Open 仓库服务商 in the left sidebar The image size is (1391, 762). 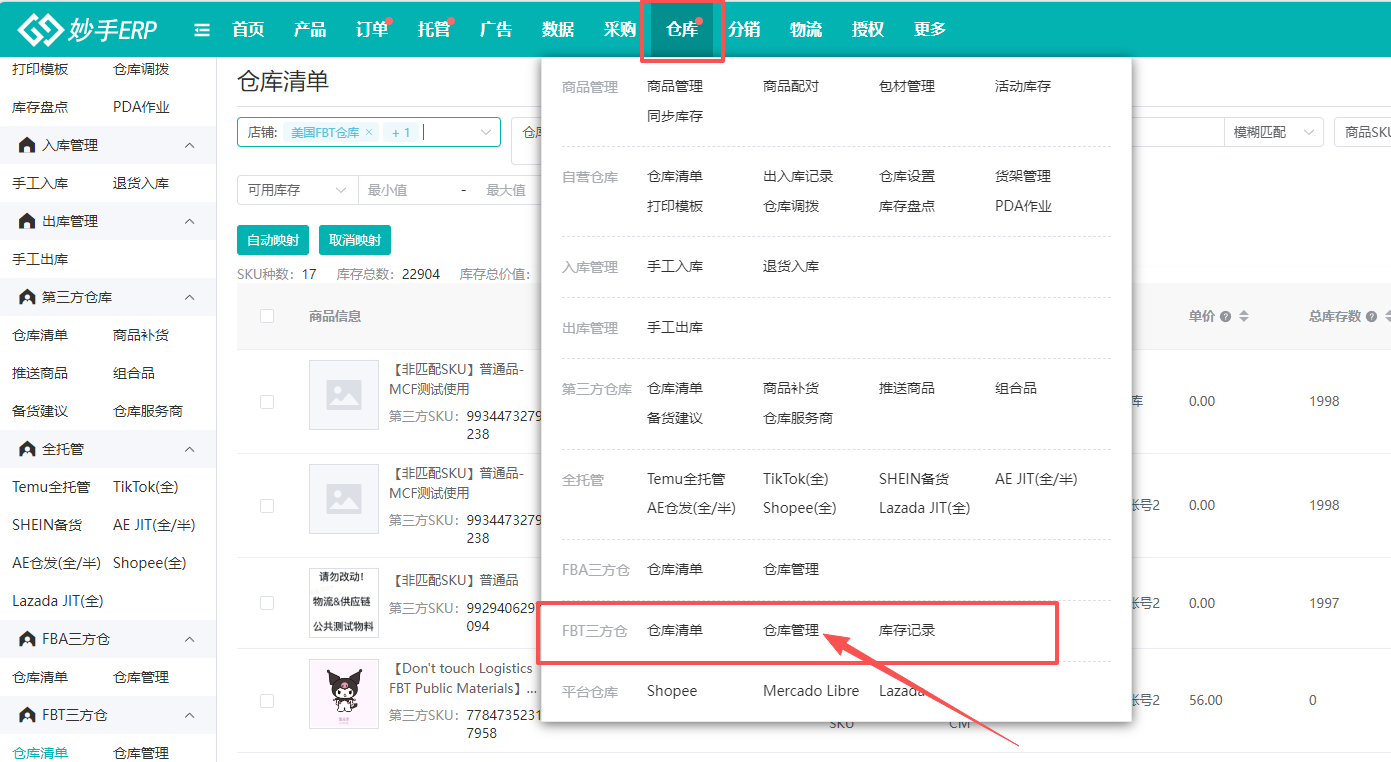[148, 412]
